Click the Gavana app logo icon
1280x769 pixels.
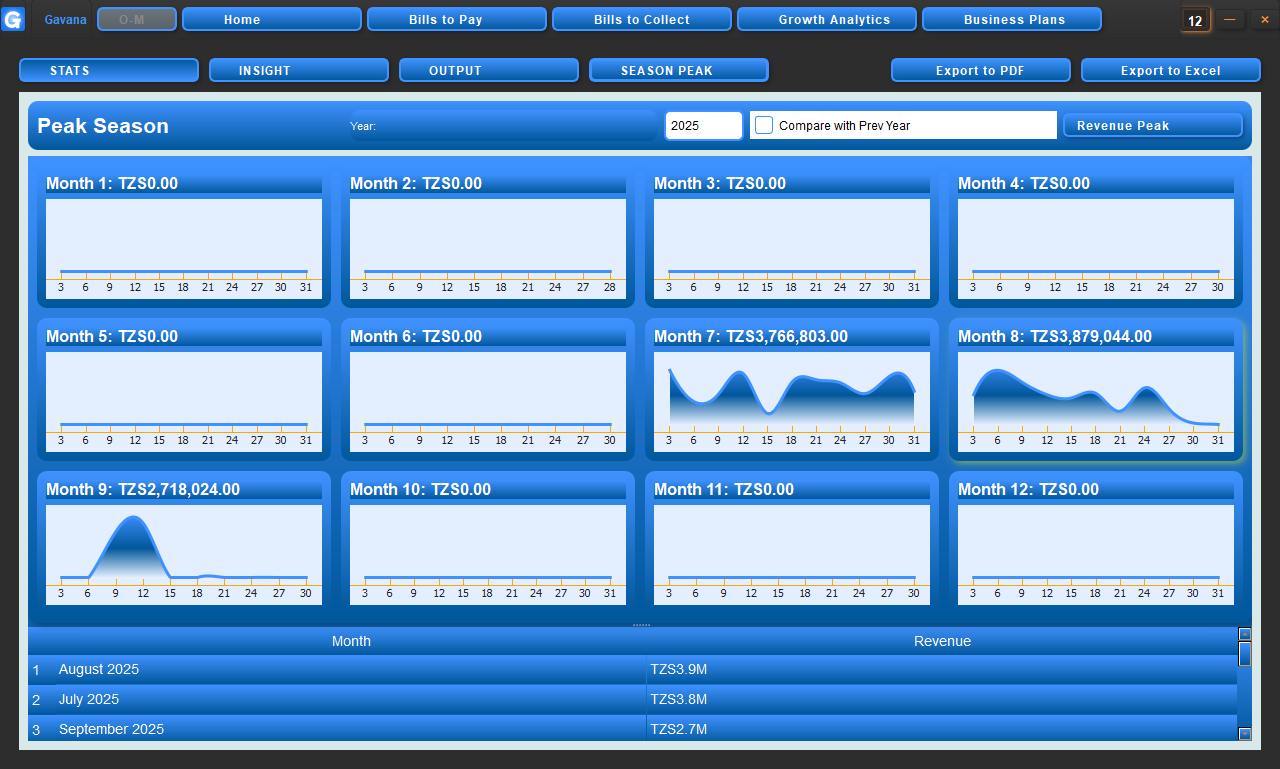click(x=13, y=19)
